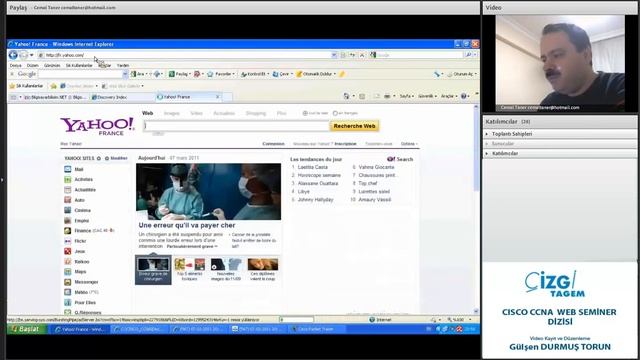Select the 'en français' radio option

coord(335,113)
